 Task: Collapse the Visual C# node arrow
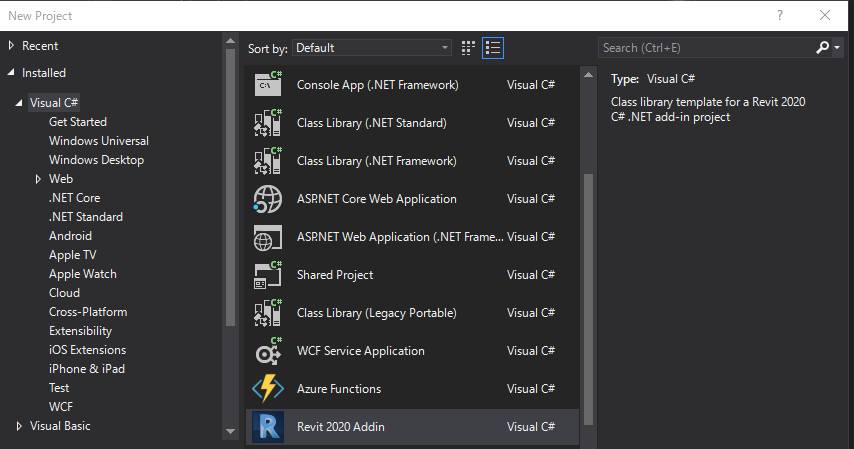click(19, 102)
